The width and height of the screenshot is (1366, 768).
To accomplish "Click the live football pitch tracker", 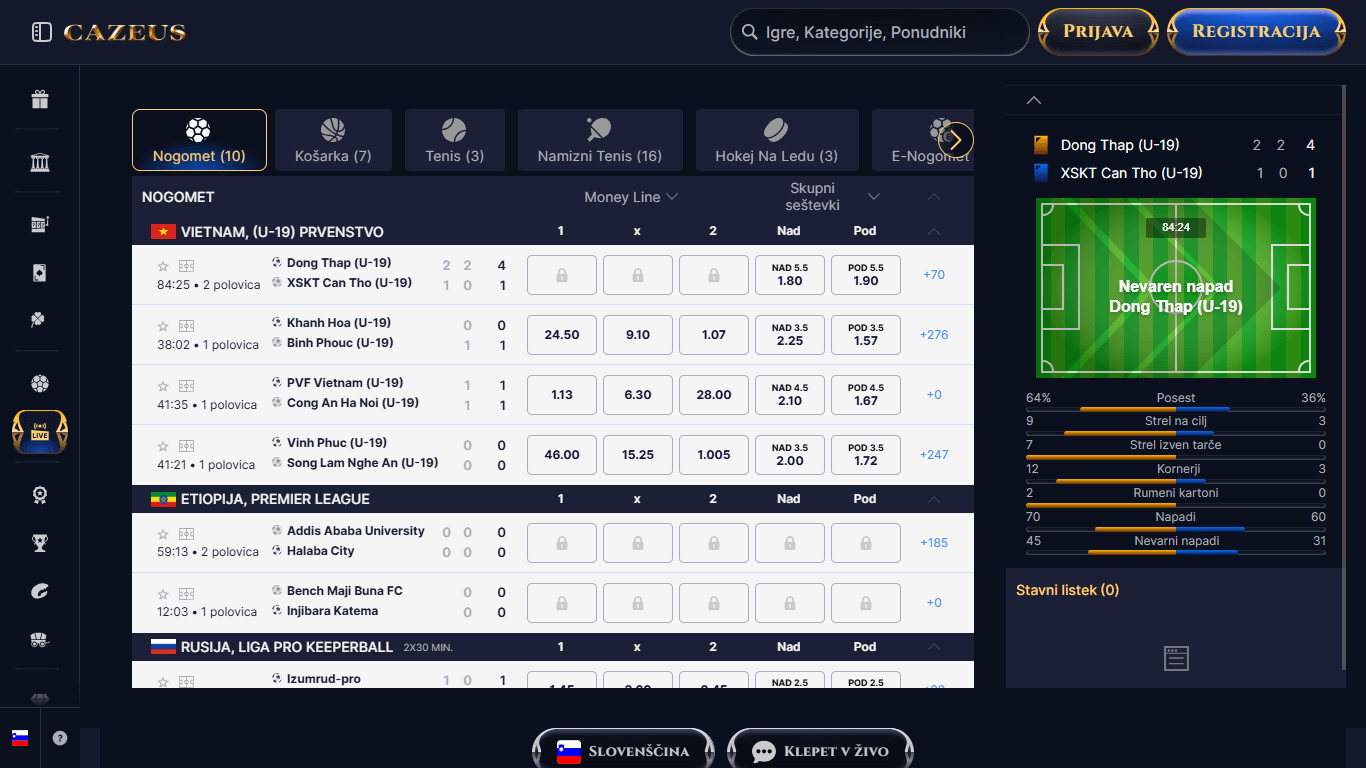I will tap(1176, 288).
